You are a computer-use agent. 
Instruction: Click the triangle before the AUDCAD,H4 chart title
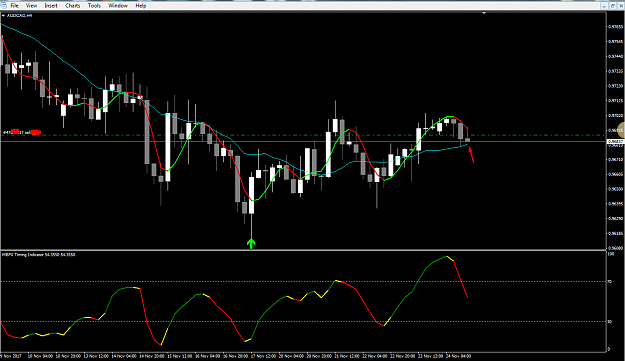[4, 16]
